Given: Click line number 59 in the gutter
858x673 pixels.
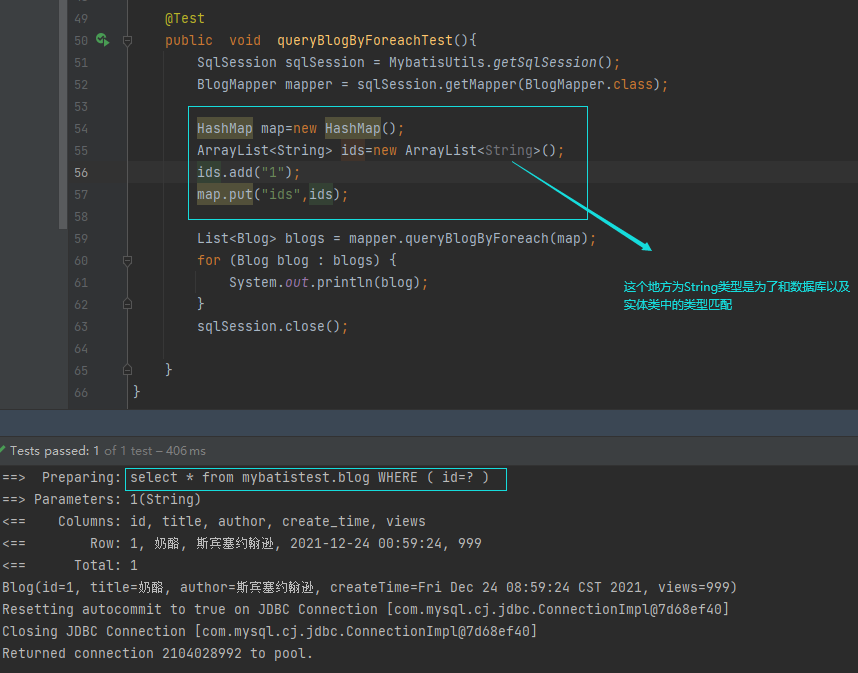Looking at the screenshot, I should (x=81, y=238).
